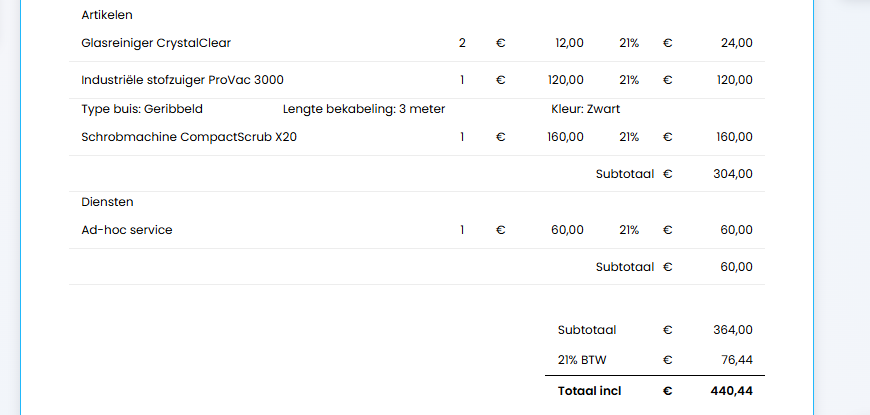The width and height of the screenshot is (870, 415).
Task: Click the Diensten section heading
Action: tap(107, 201)
